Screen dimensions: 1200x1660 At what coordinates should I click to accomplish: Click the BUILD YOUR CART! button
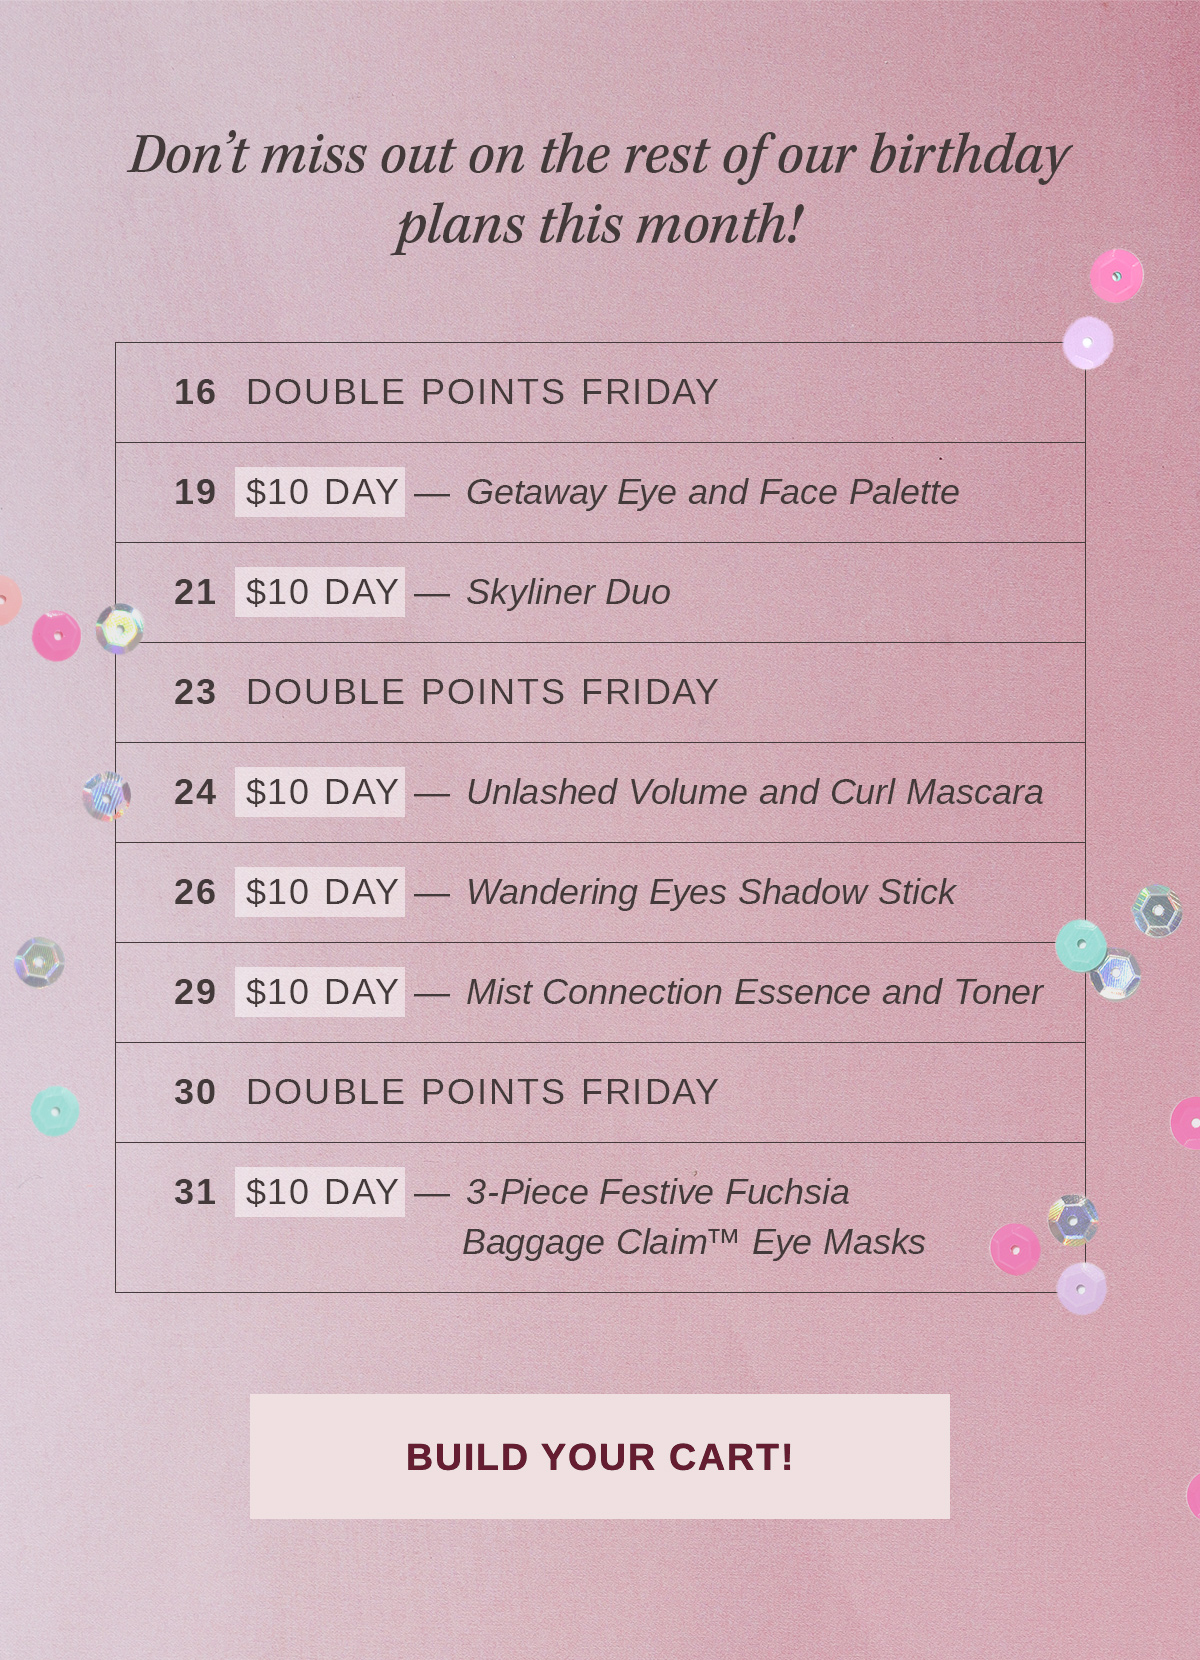599,1456
